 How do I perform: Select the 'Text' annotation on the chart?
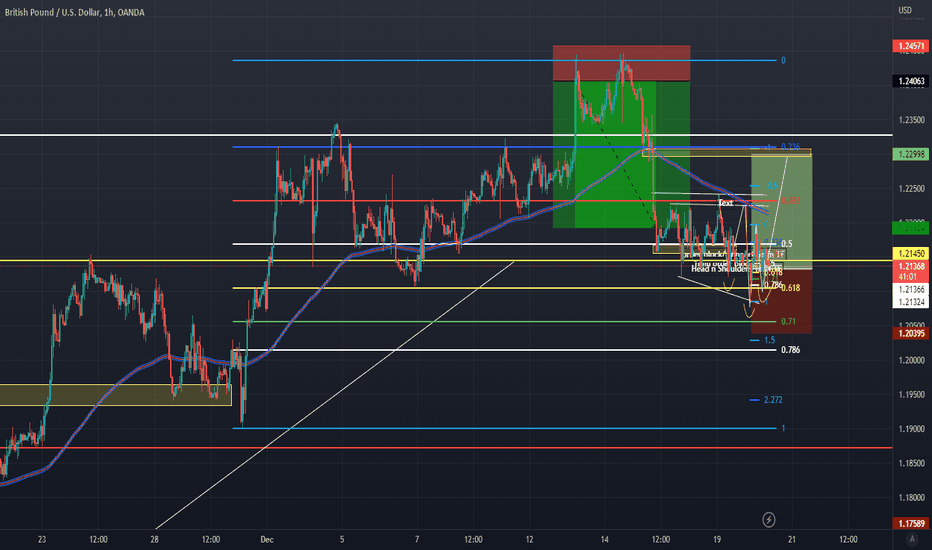(725, 203)
